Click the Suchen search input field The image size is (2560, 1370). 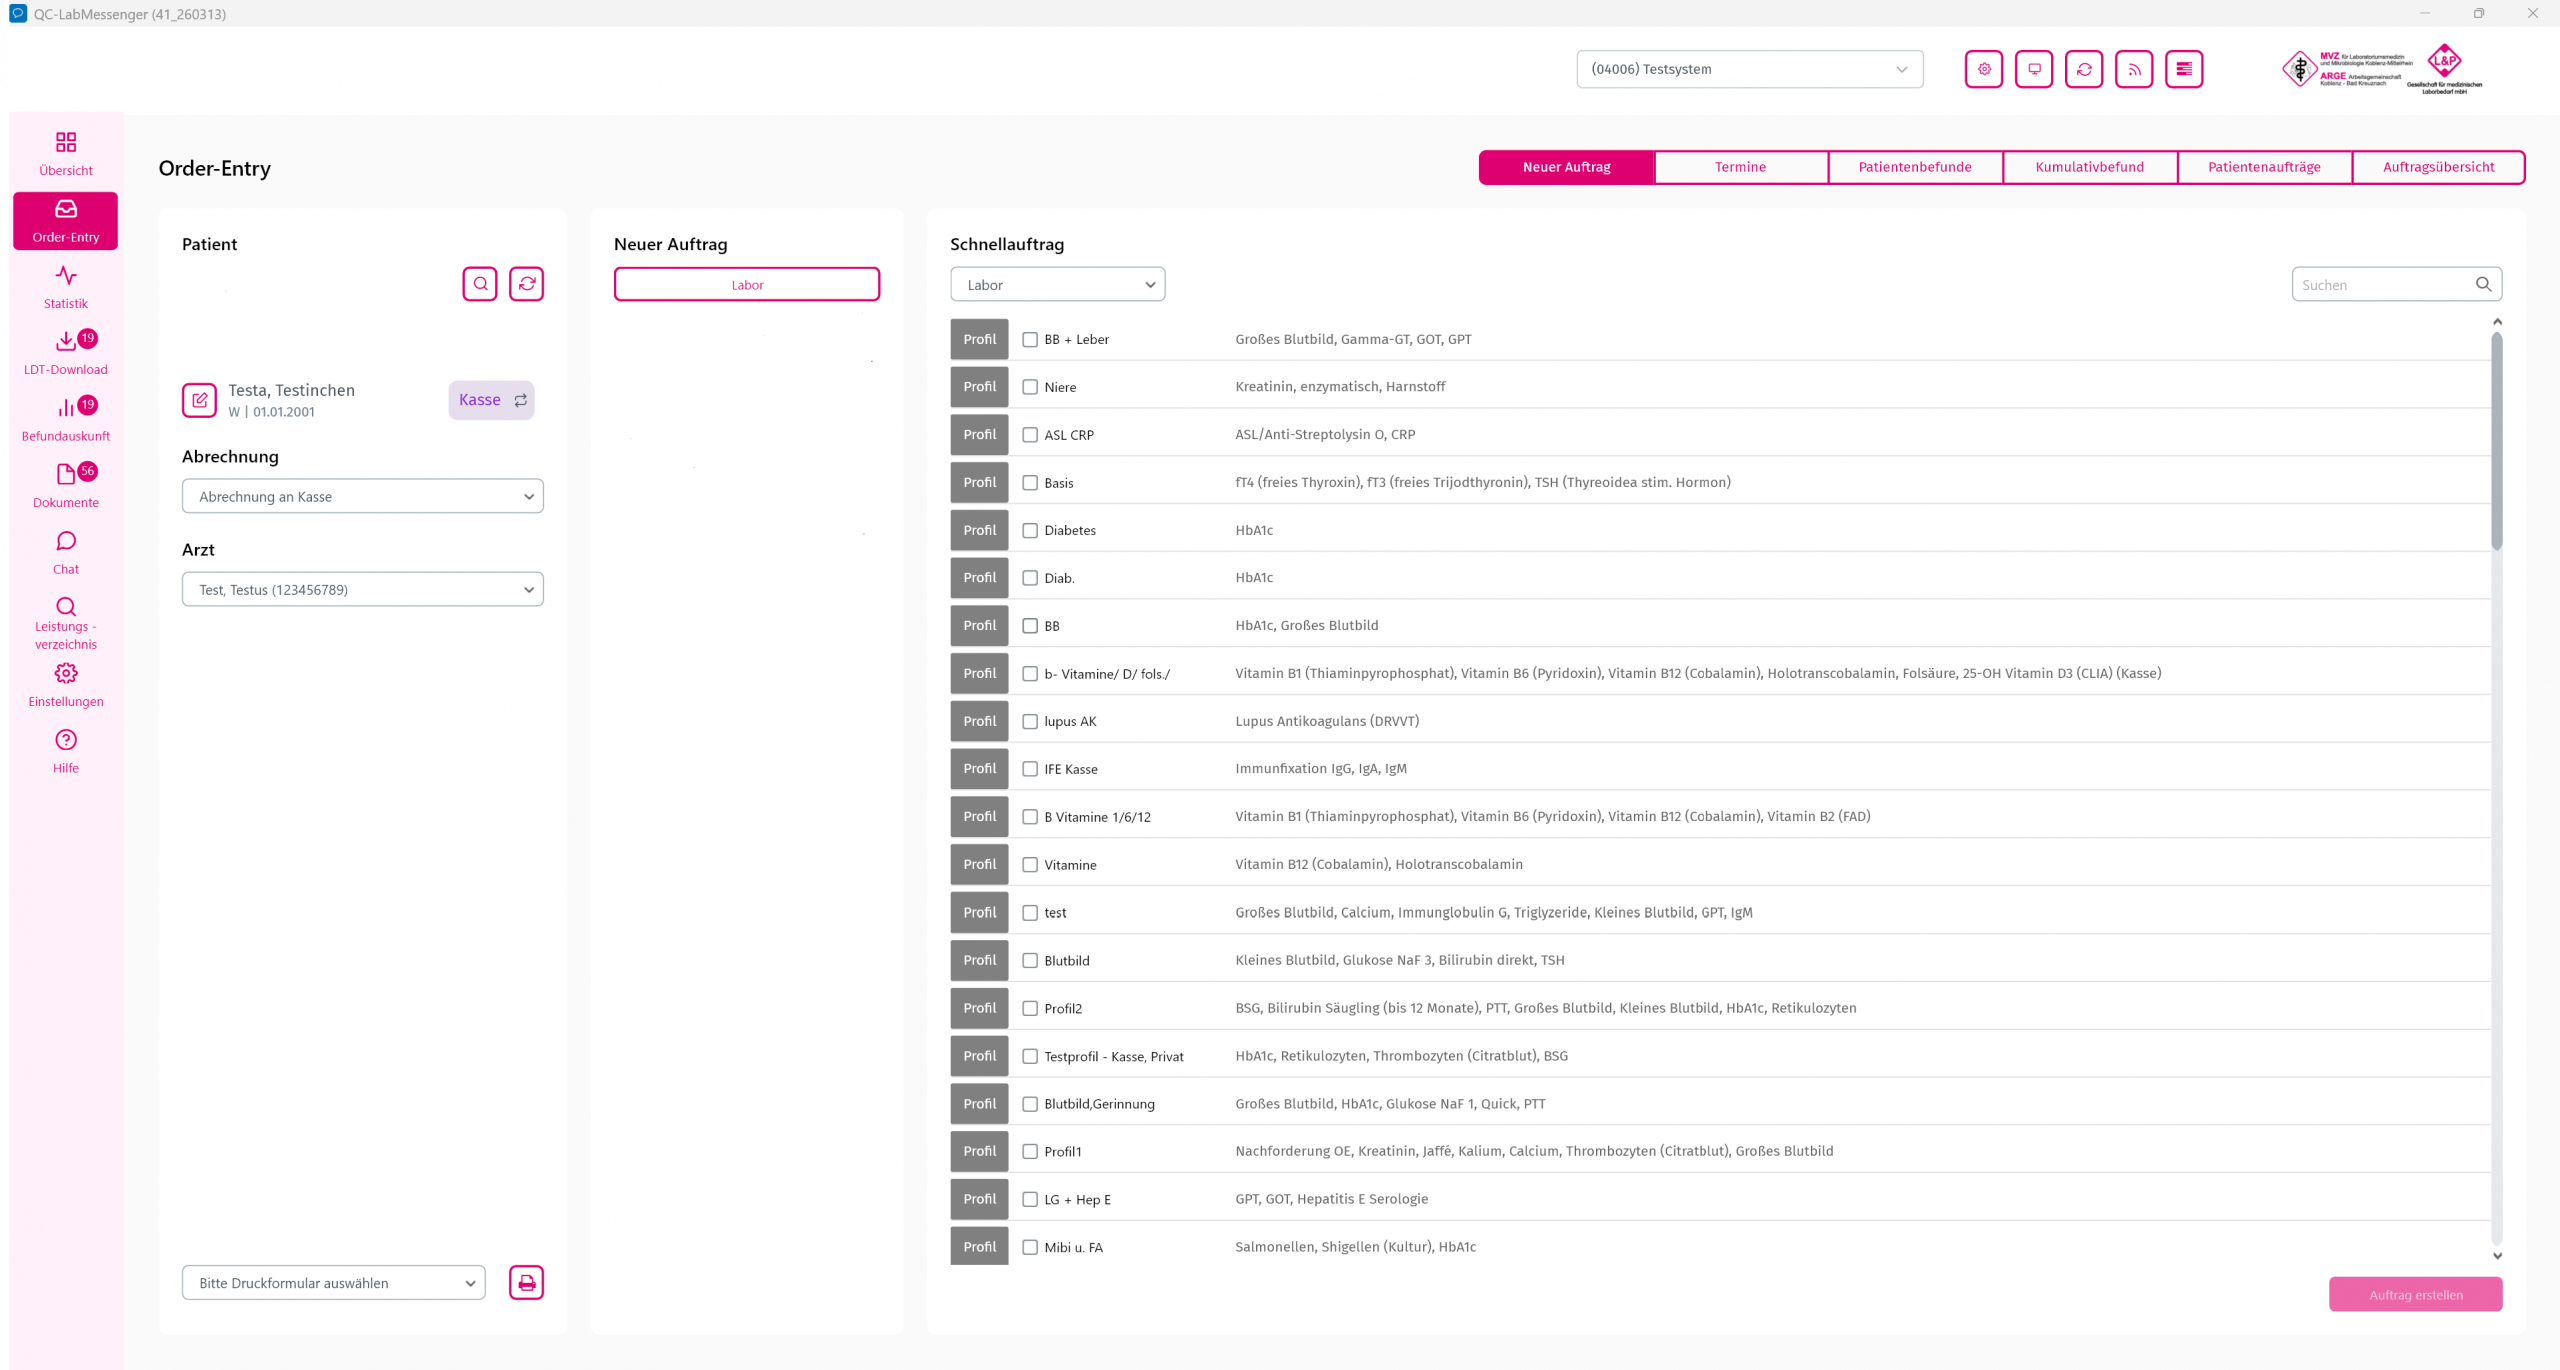2384,285
